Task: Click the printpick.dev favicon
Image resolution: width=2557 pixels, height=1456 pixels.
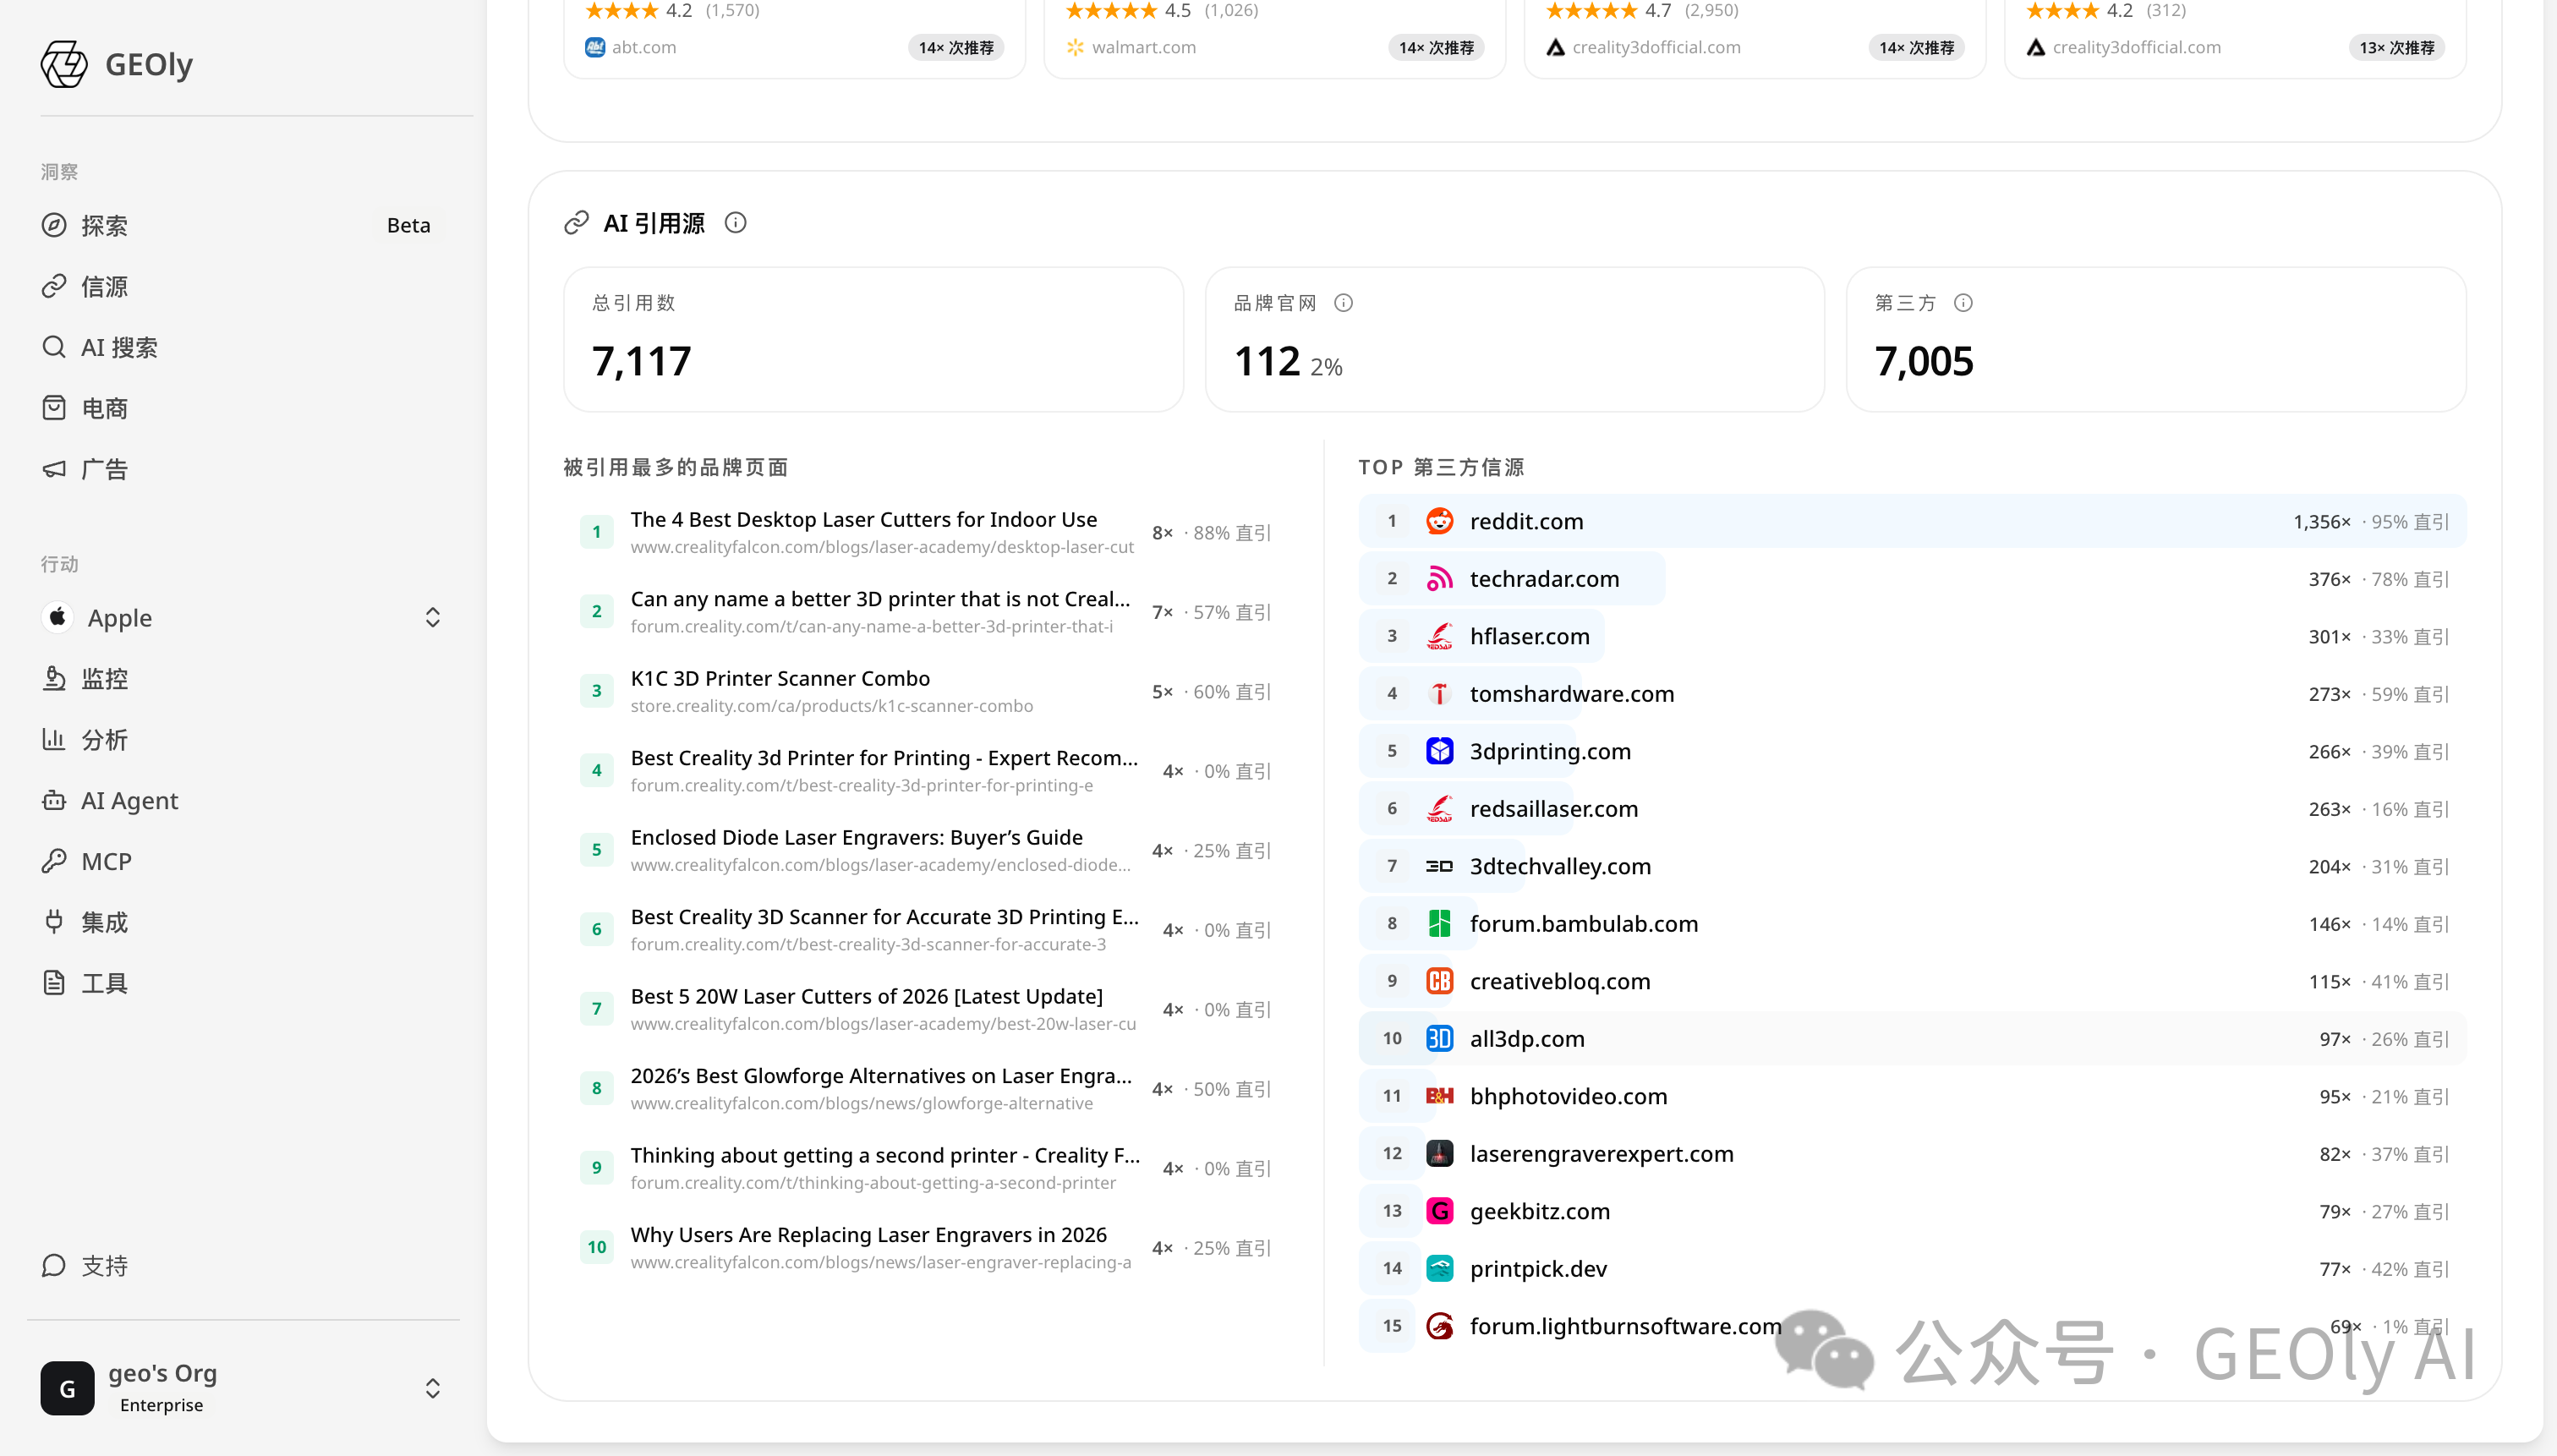Action: [1440, 1269]
